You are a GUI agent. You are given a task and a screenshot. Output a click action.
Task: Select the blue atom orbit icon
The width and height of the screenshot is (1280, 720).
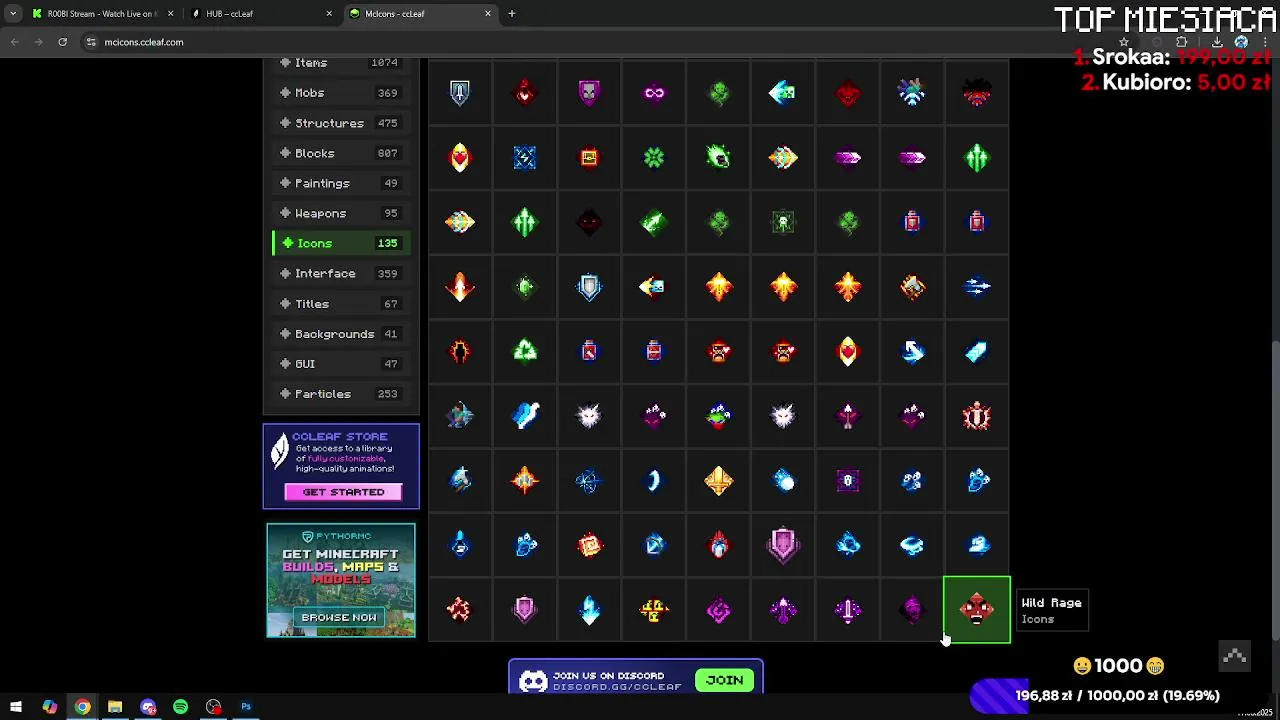(589, 481)
